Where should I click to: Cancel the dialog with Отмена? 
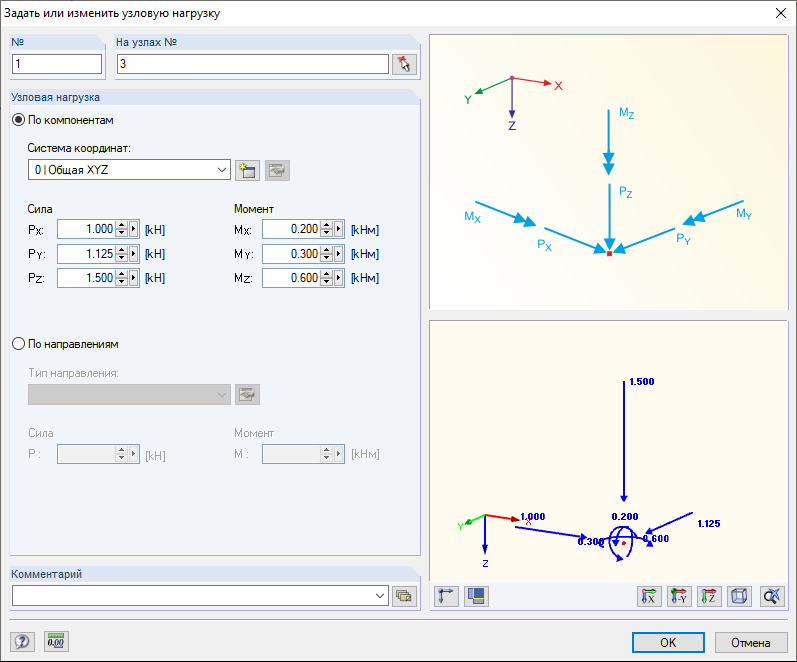751,643
